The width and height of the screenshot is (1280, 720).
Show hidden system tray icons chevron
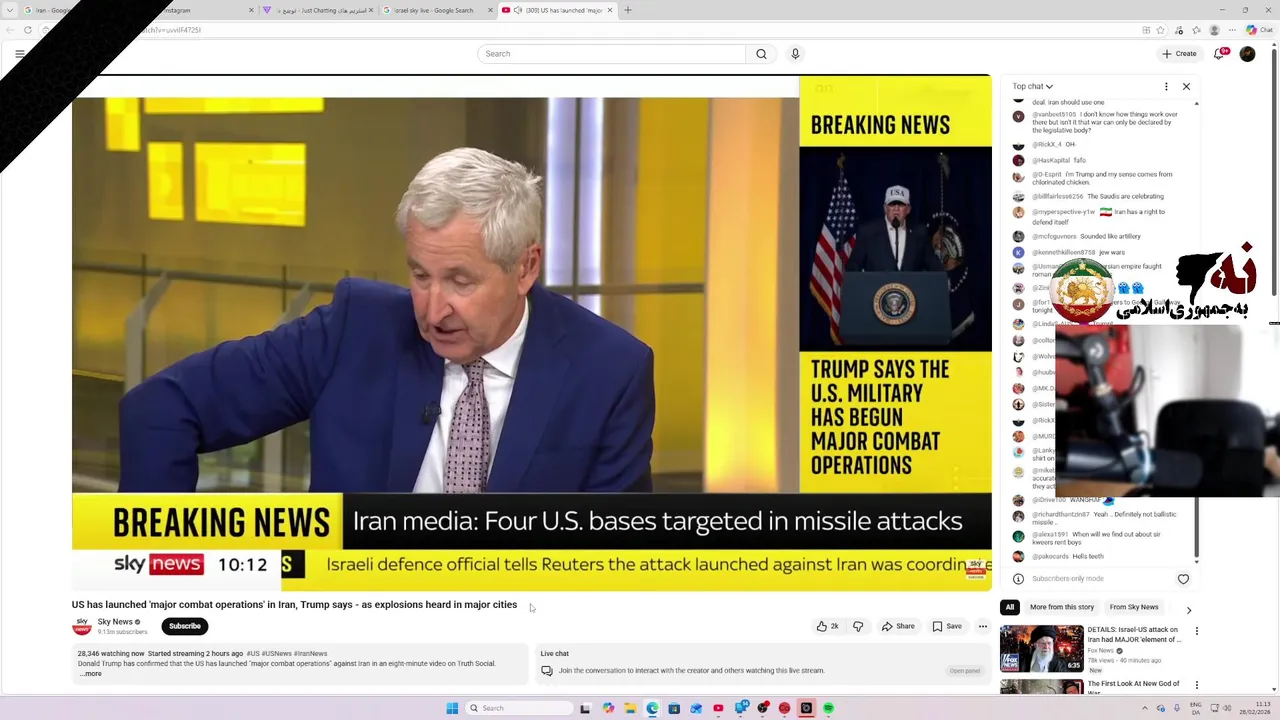(1146, 708)
